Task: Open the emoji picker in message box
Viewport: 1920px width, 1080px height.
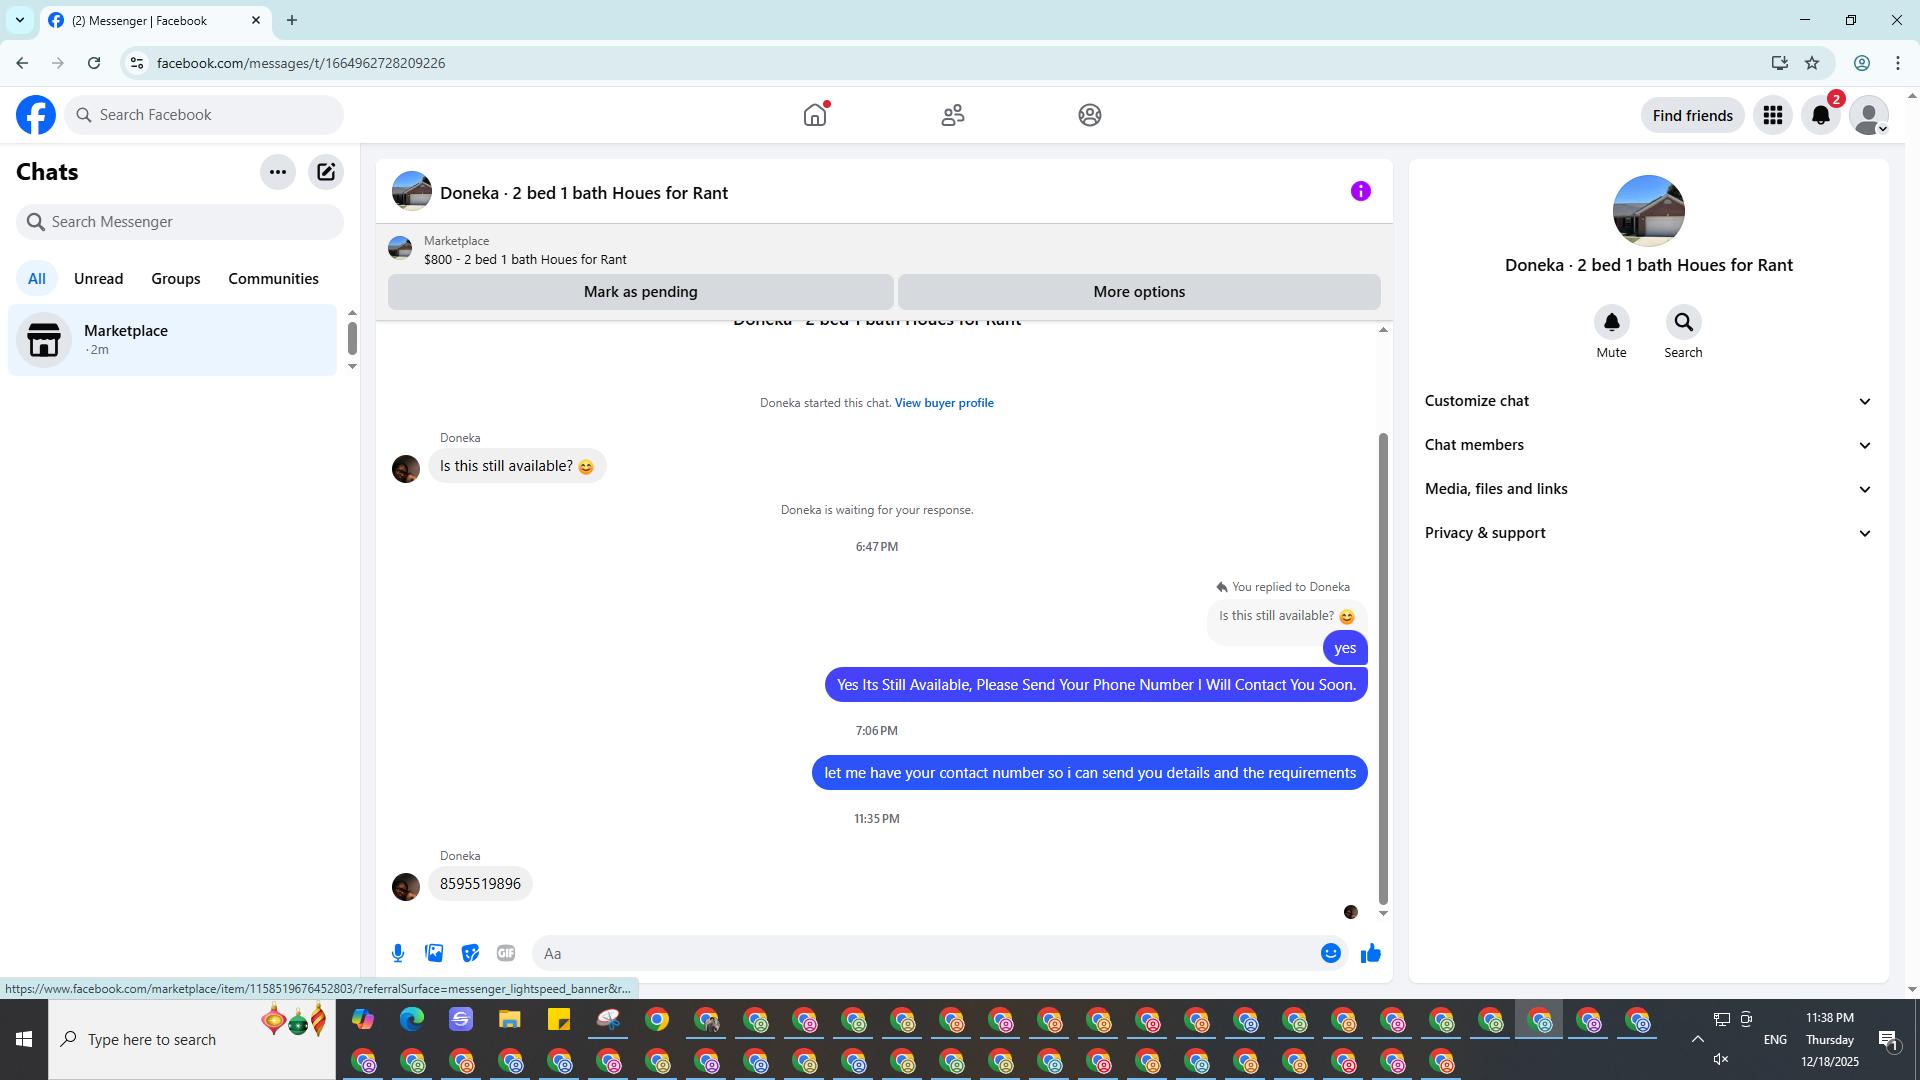Action: point(1330,953)
